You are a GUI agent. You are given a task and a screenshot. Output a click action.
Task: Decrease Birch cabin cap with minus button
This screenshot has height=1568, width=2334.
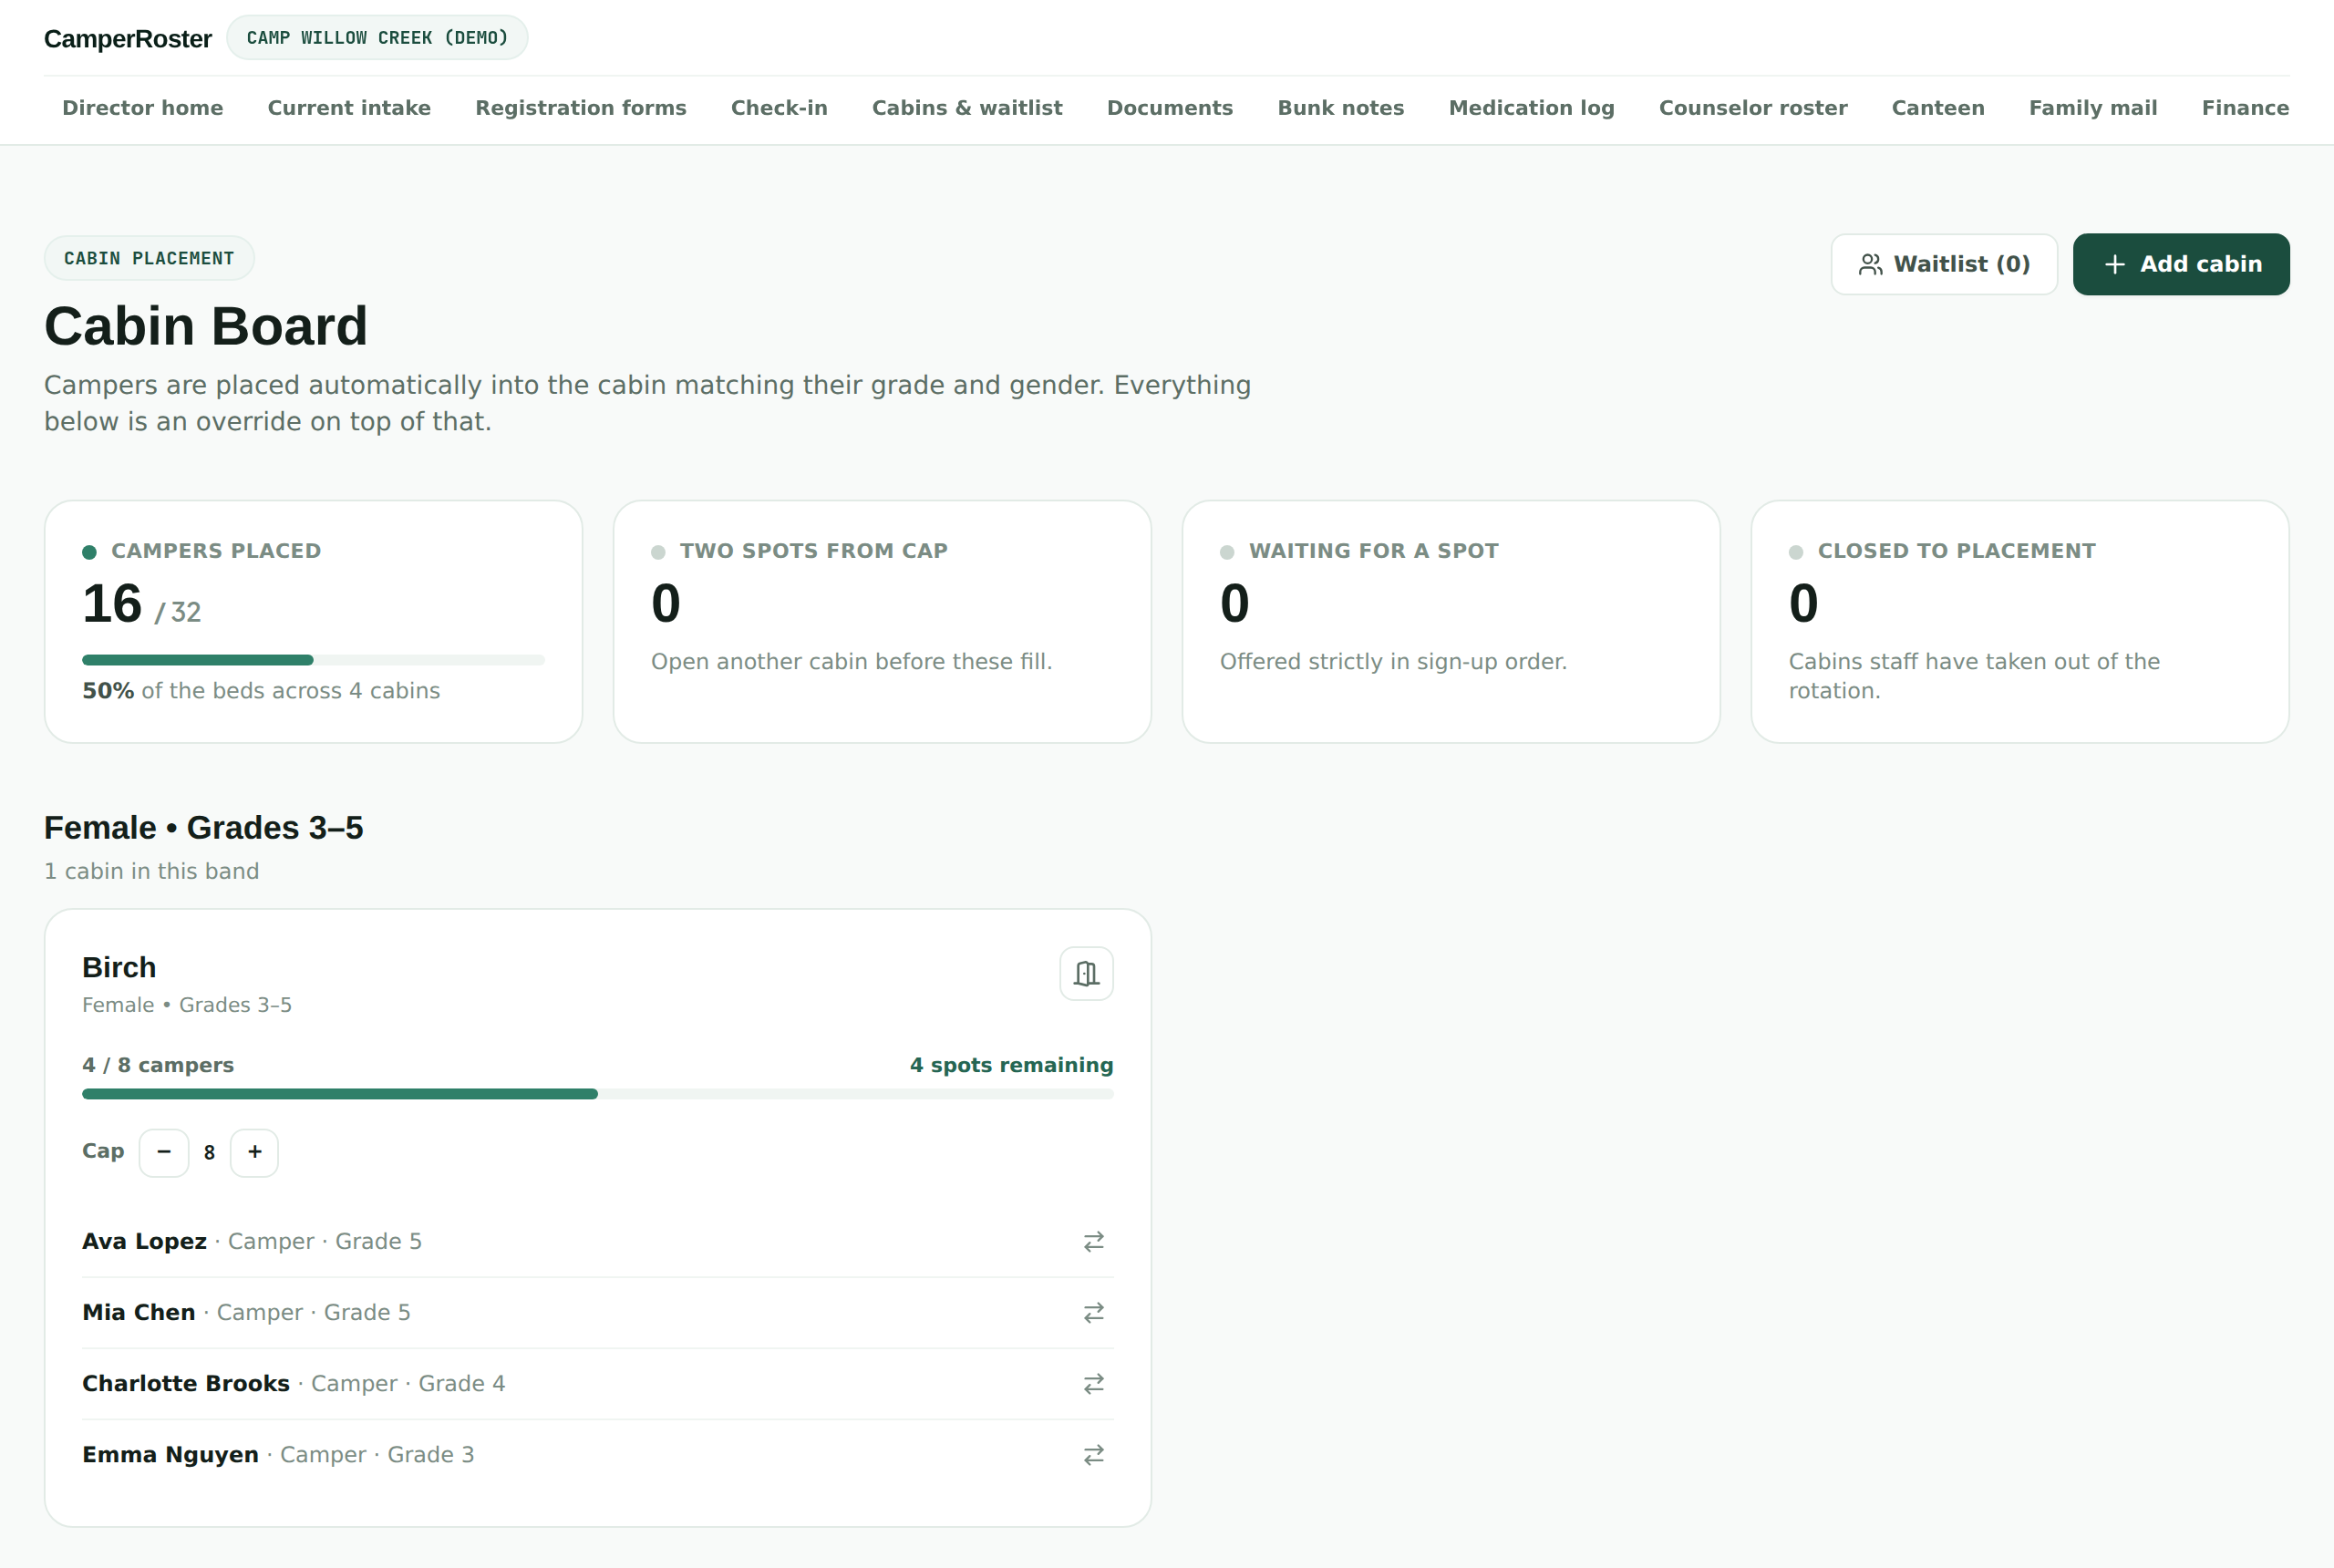click(164, 1152)
